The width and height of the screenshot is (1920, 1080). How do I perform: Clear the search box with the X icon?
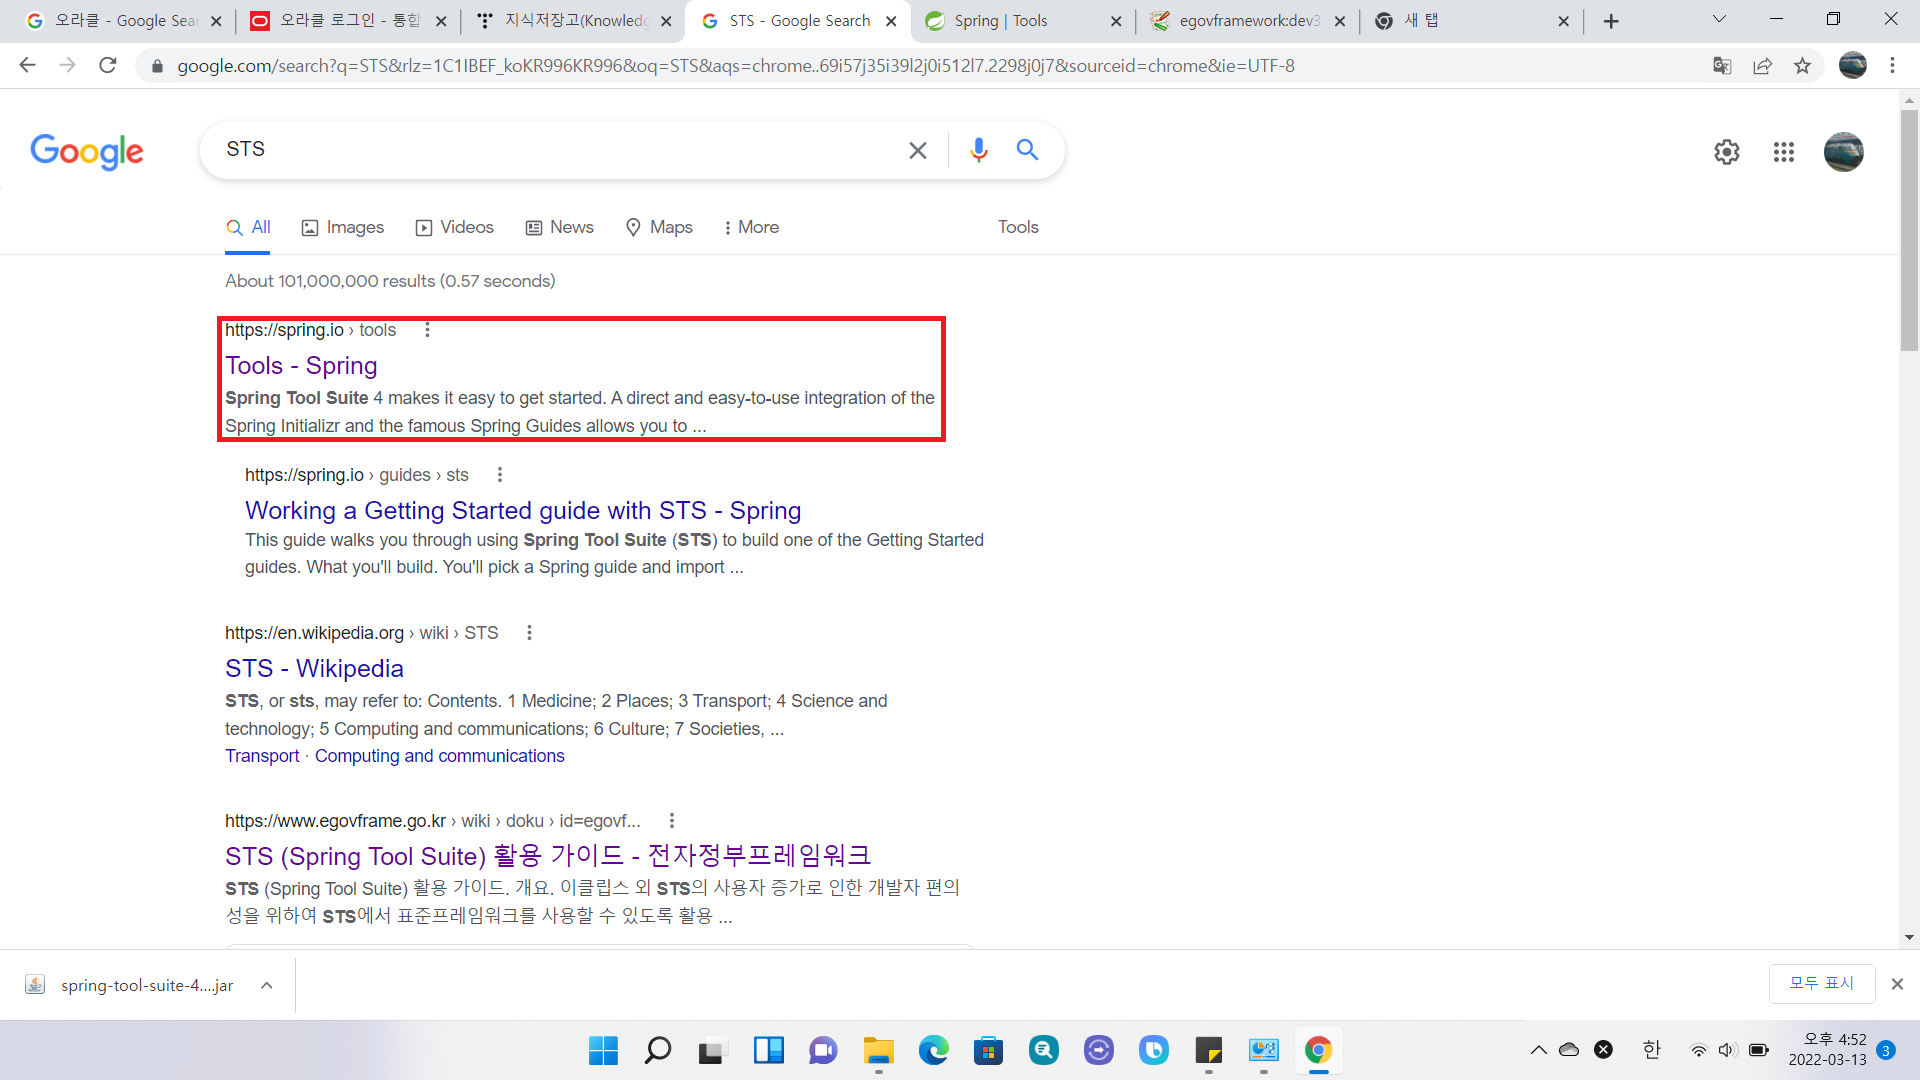(x=917, y=150)
